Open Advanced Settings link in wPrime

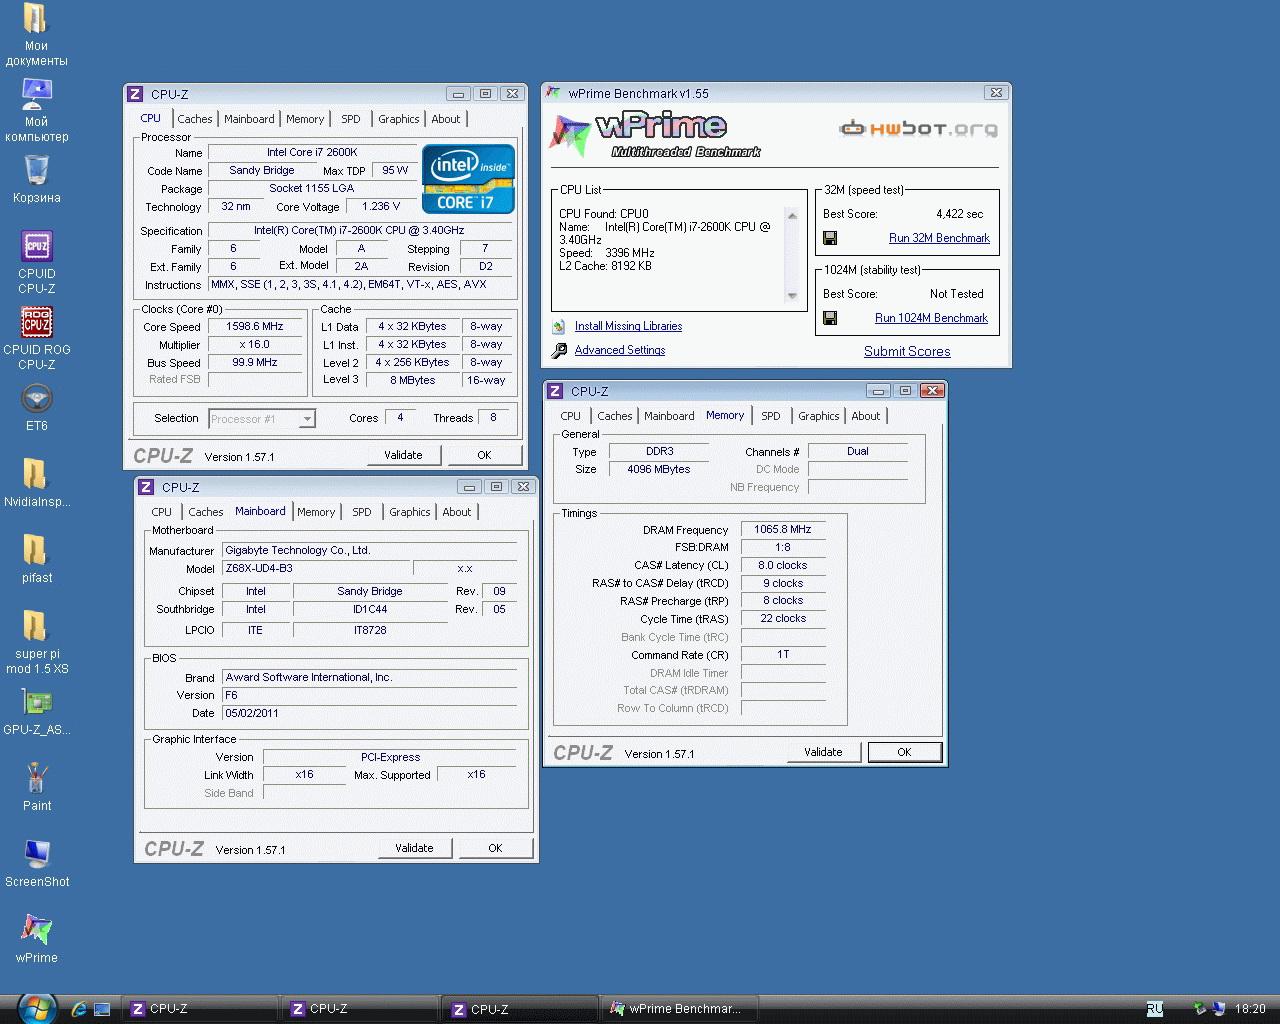coord(620,350)
